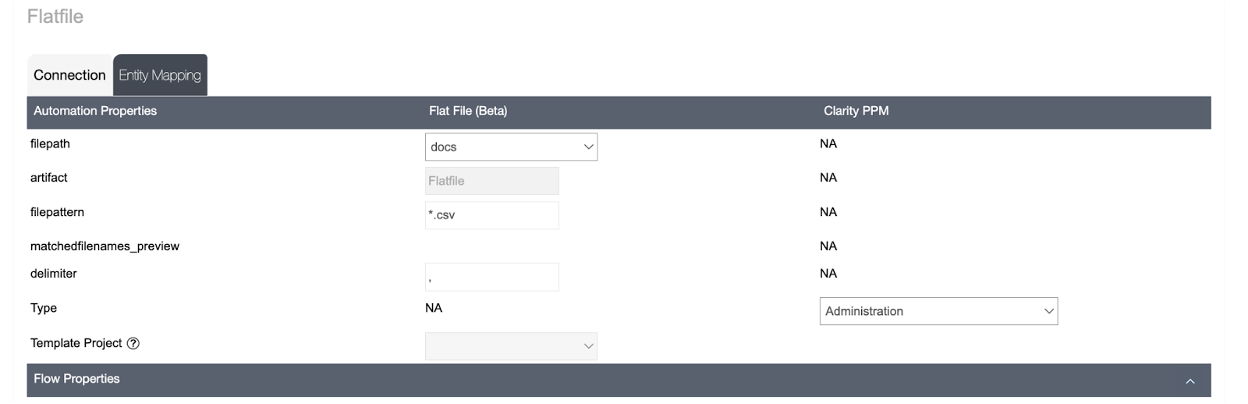
Task: Click the Template Project label text
Action: [x=76, y=343]
